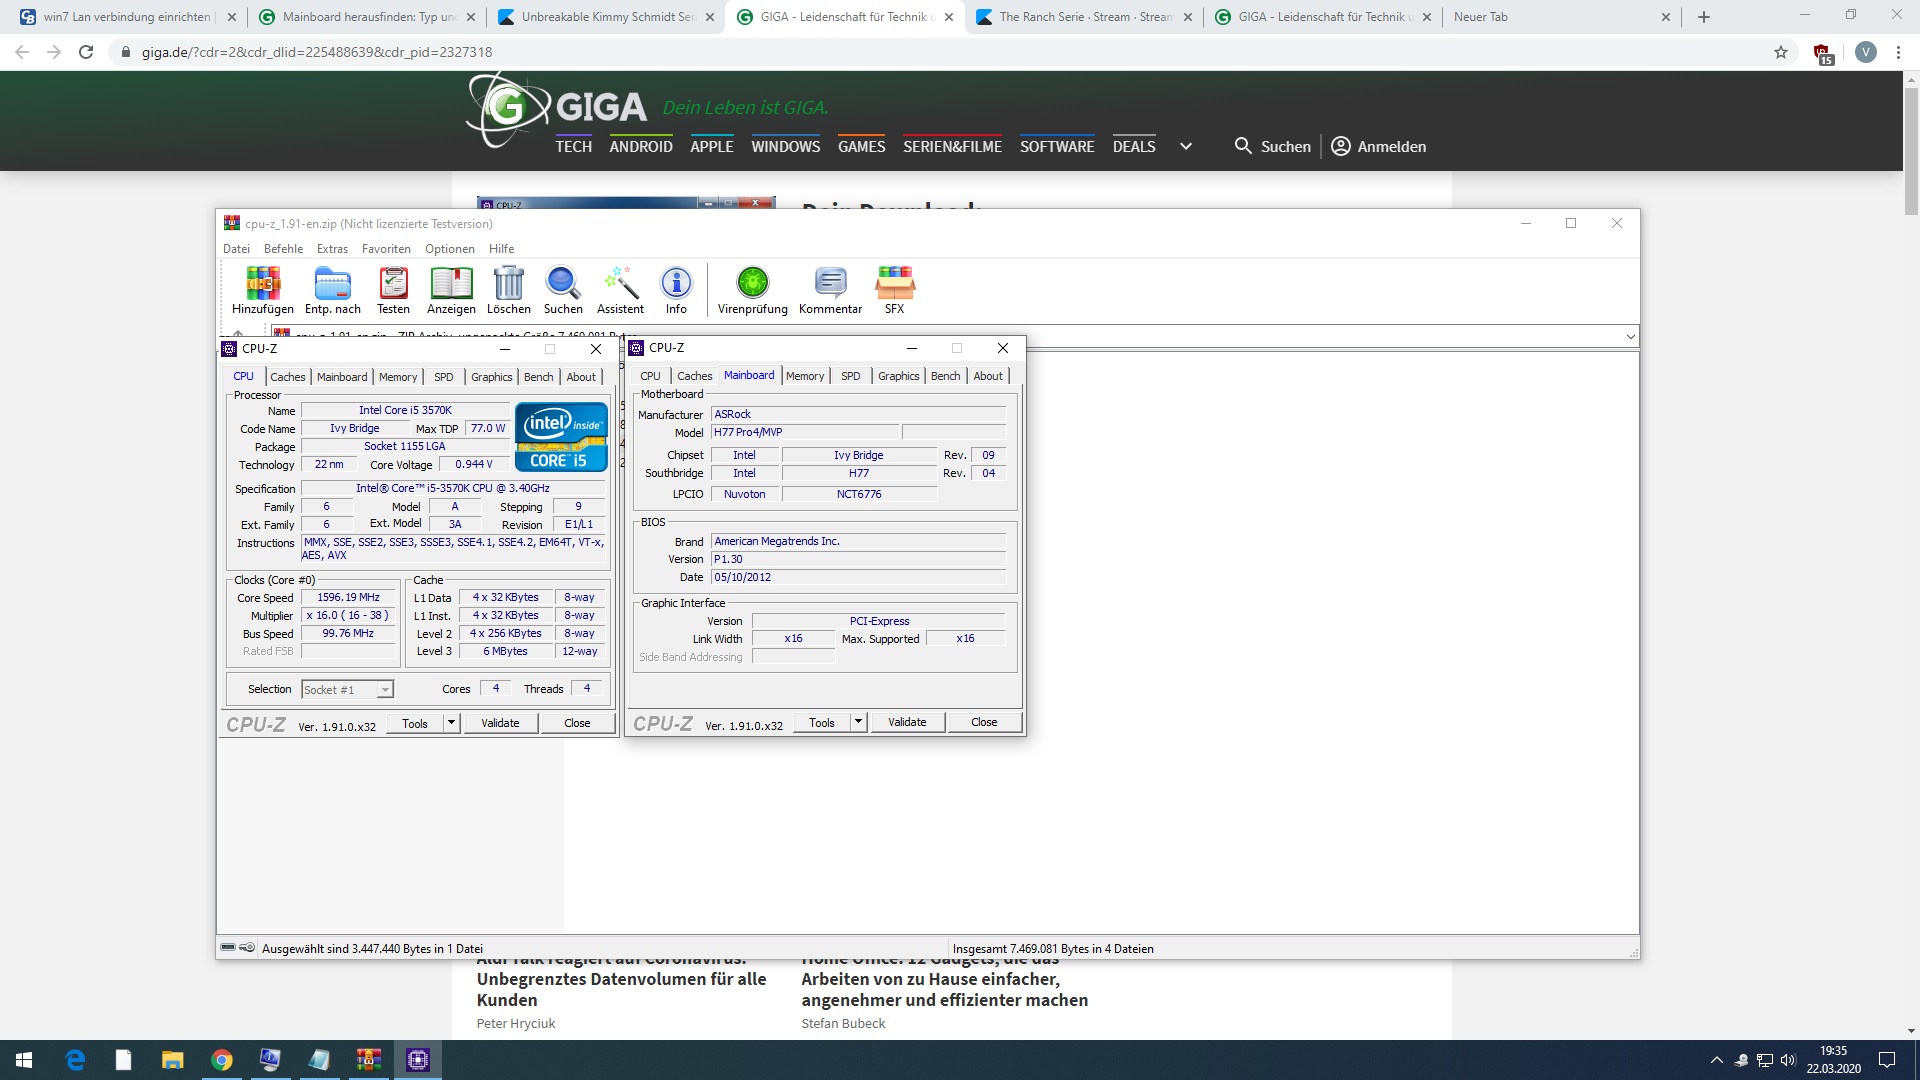
Task: Open Chrome from the Windows taskbar
Action: [x=222, y=1059]
